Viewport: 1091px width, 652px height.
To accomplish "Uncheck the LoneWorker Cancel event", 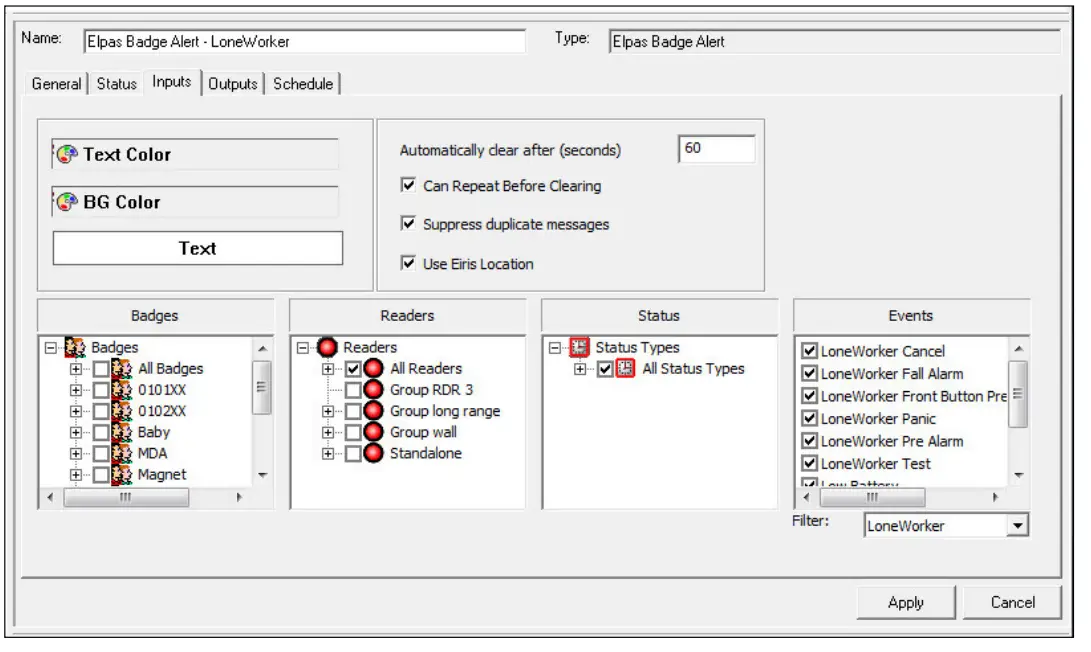I will (x=809, y=351).
